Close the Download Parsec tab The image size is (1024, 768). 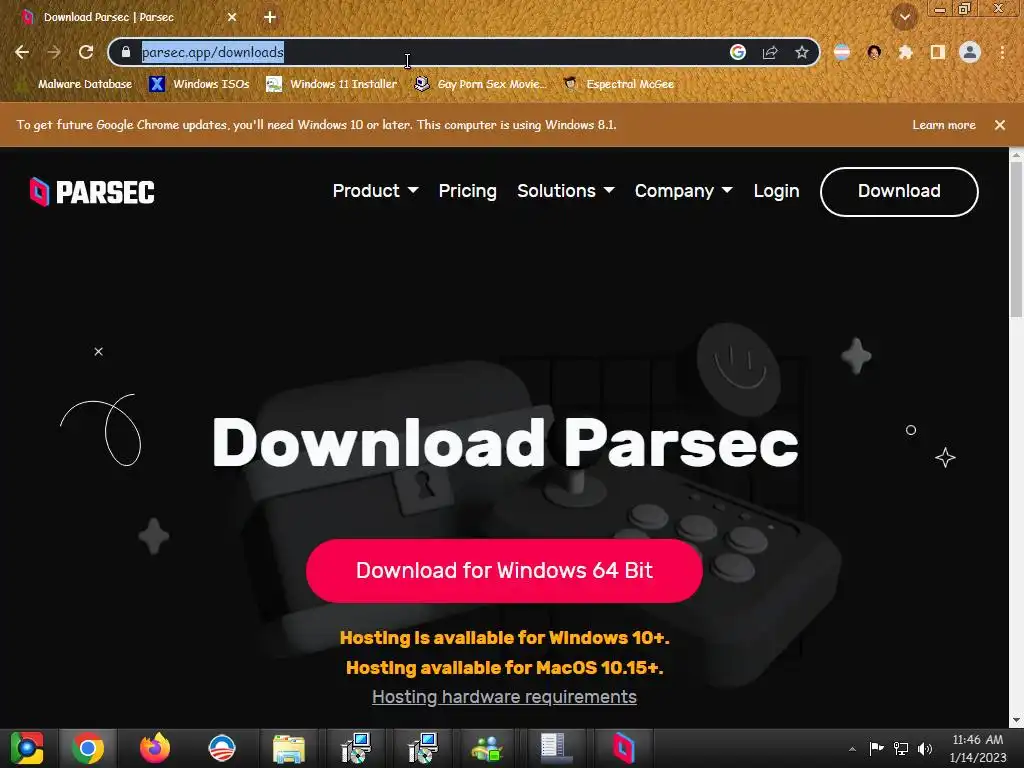click(232, 17)
